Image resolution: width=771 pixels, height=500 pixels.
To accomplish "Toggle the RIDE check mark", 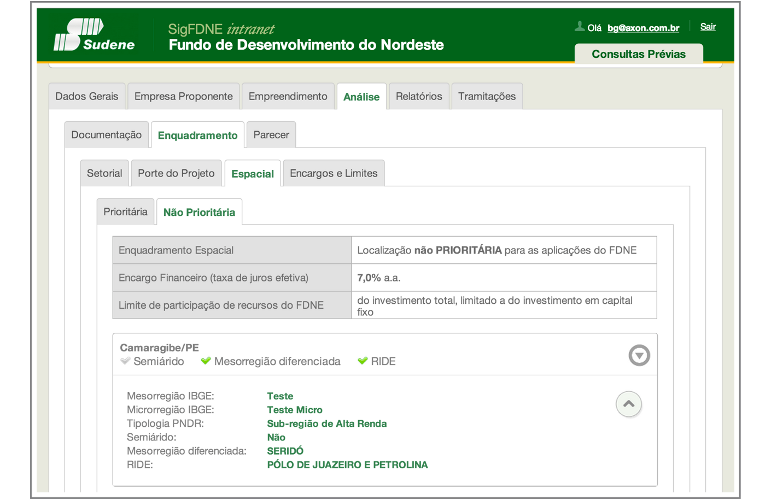I will click(x=363, y=361).
